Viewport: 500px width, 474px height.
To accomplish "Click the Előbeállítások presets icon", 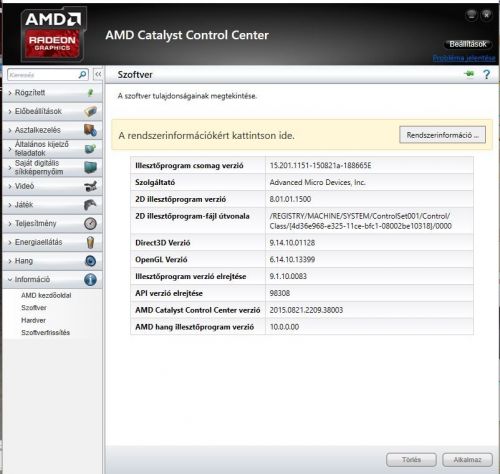I will click(90, 111).
